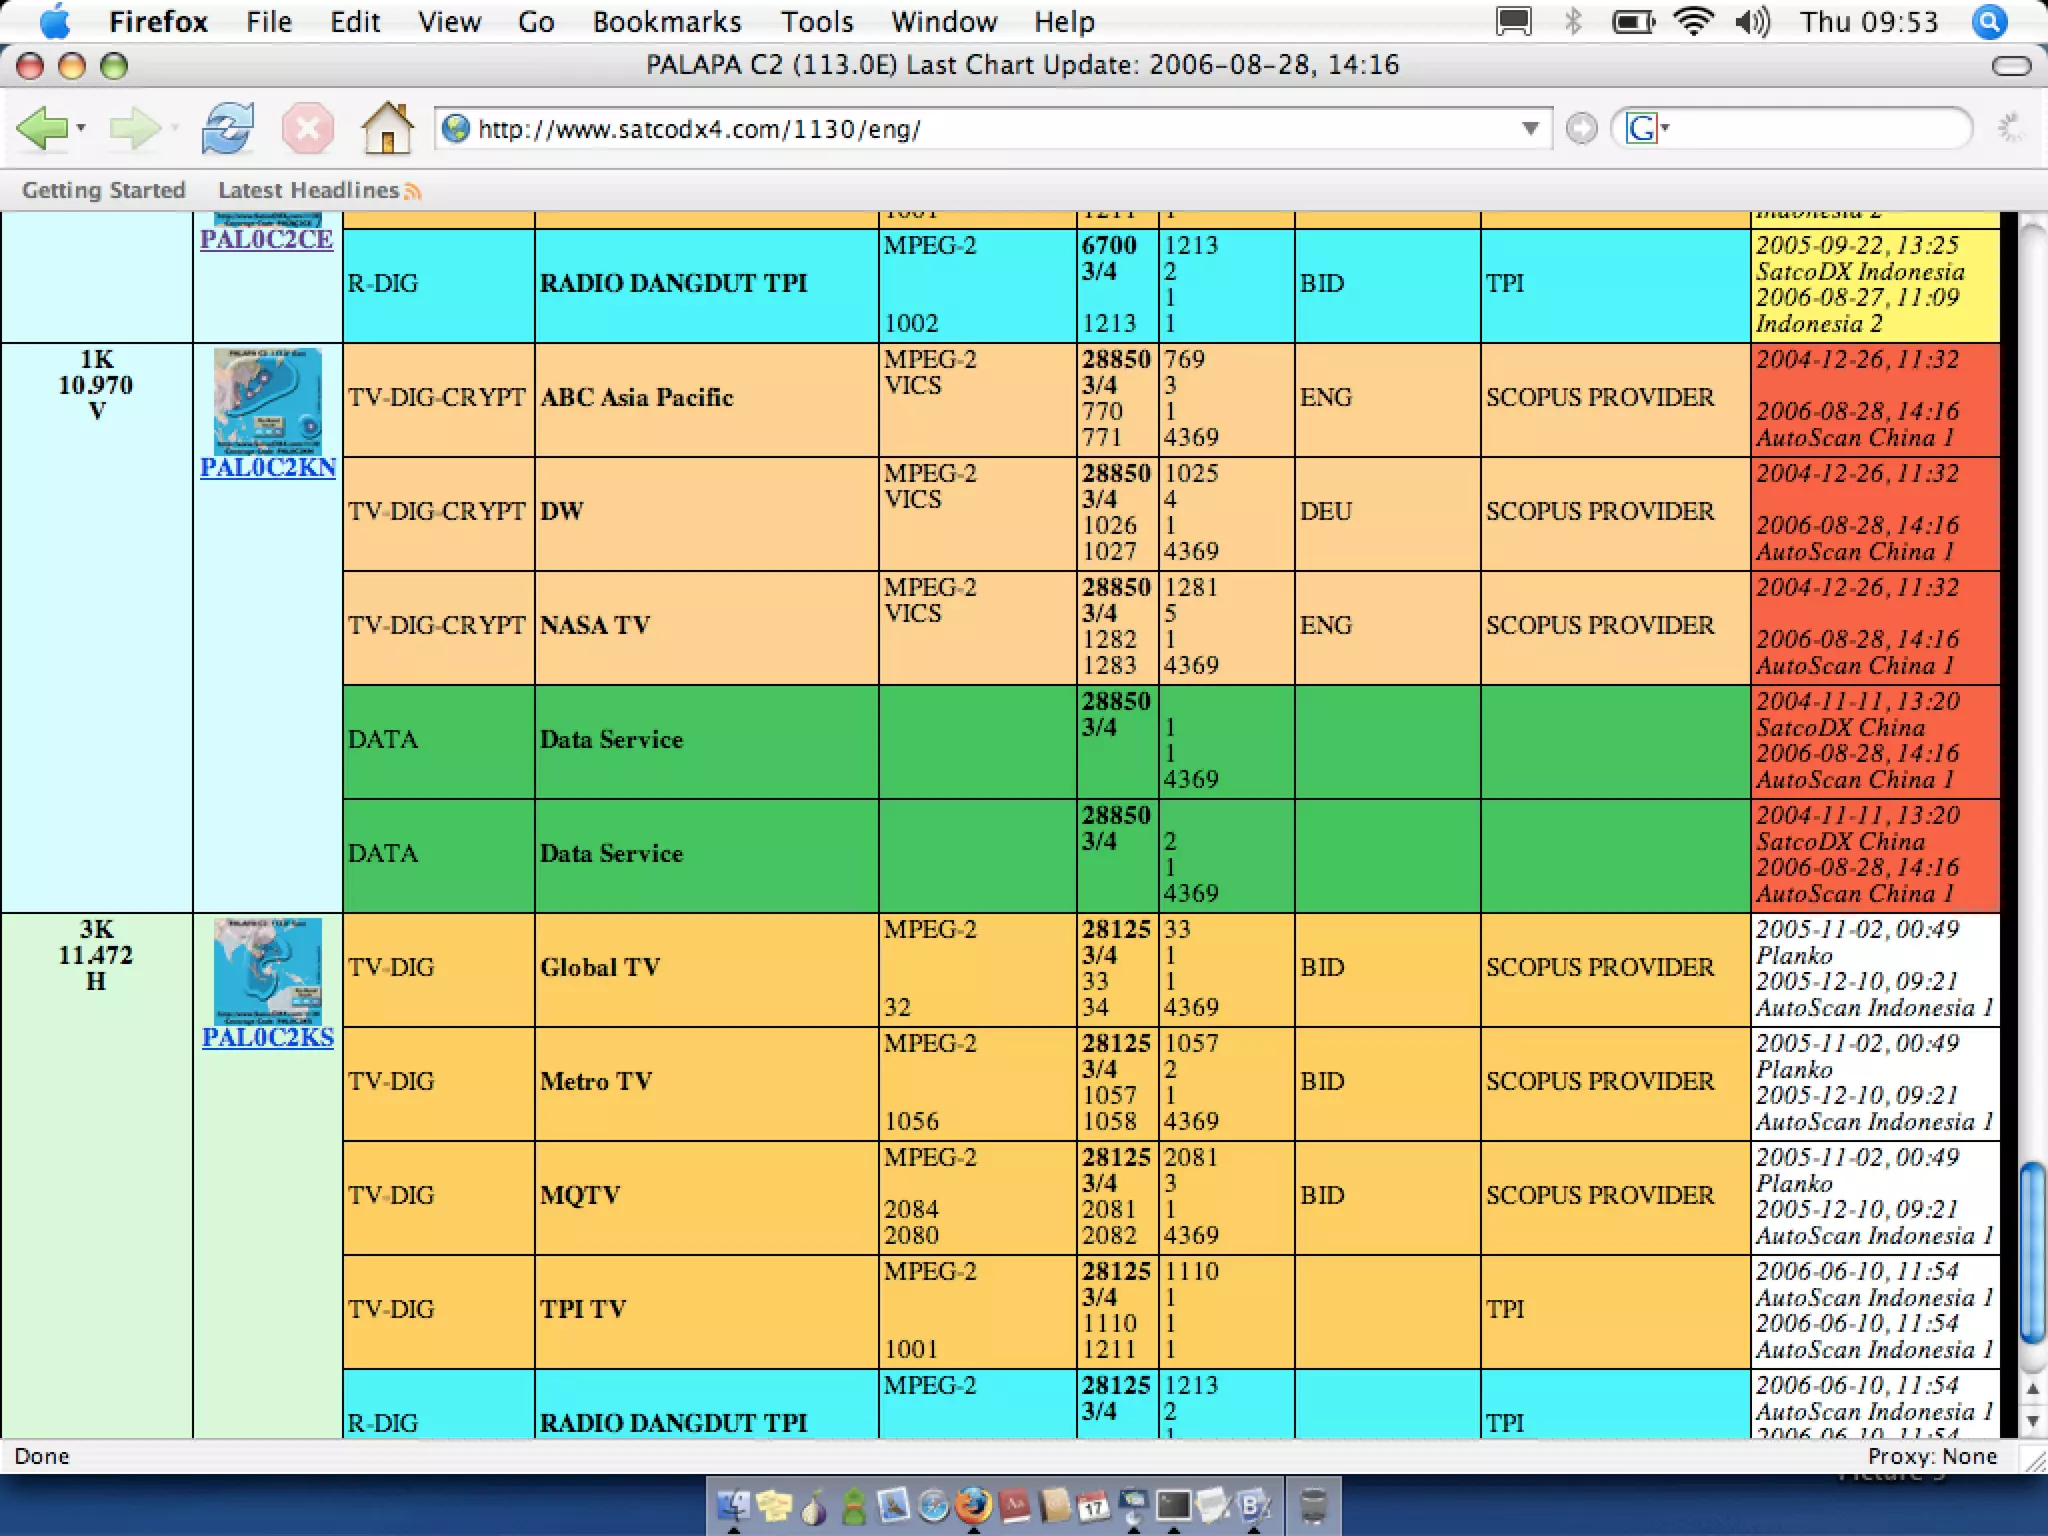Open the Bookmarks menu

point(666,21)
